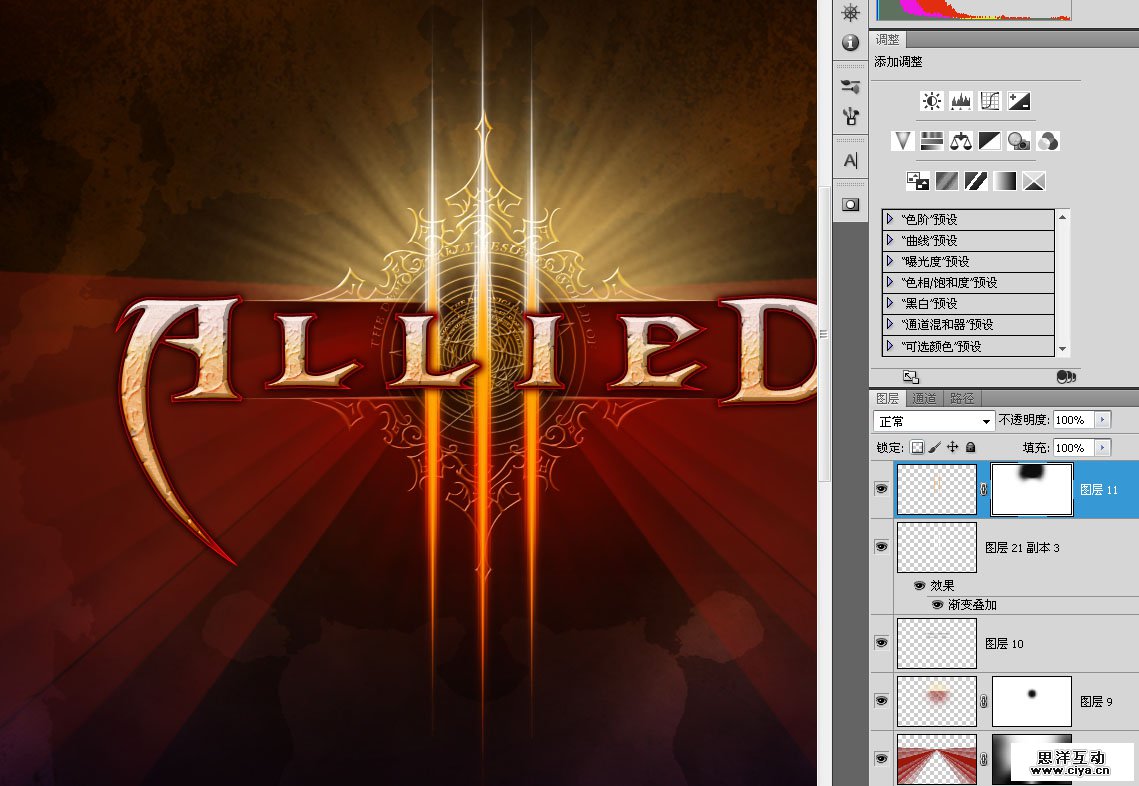
Task: Switch adjustments panel to expanded view
Action: (x=911, y=376)
